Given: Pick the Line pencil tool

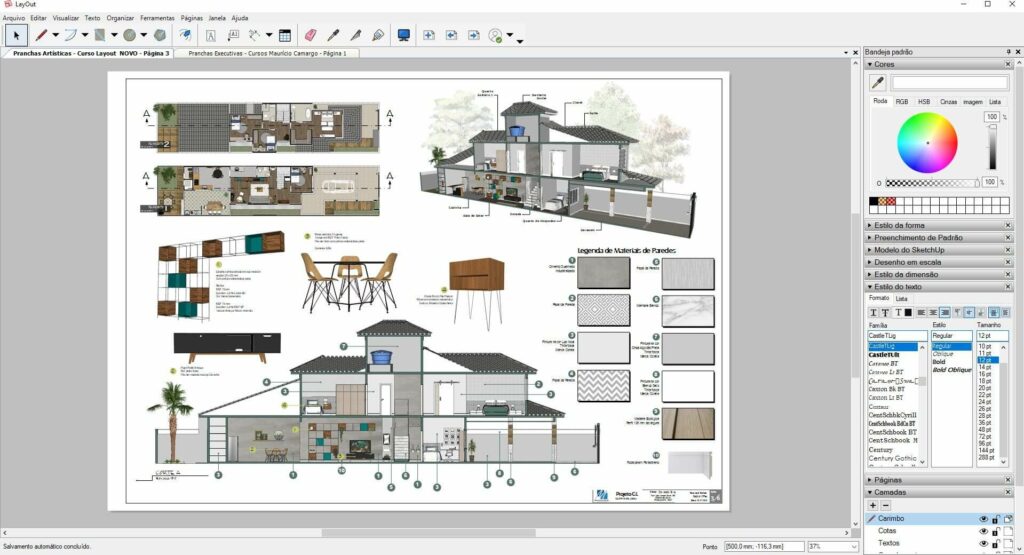Looking at the screenshot, I should pos(41,35).
